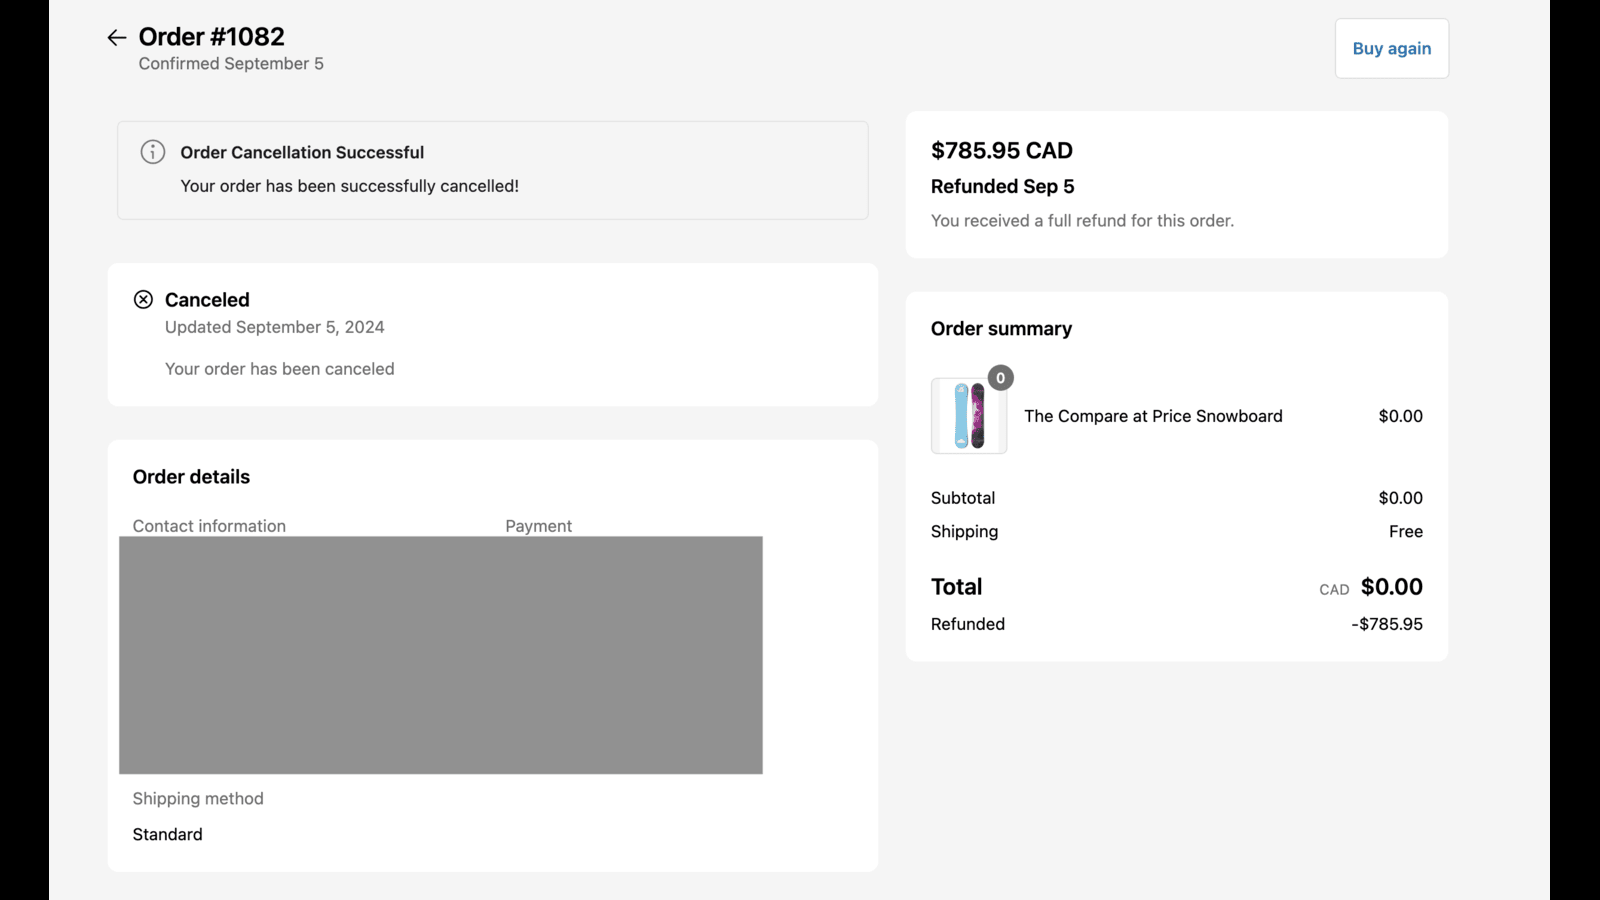The width and height of the screenshot is (1600, 900).
Task: Click the quantity badge on the snowboard thumbnail
Action: coord(1000,378)
